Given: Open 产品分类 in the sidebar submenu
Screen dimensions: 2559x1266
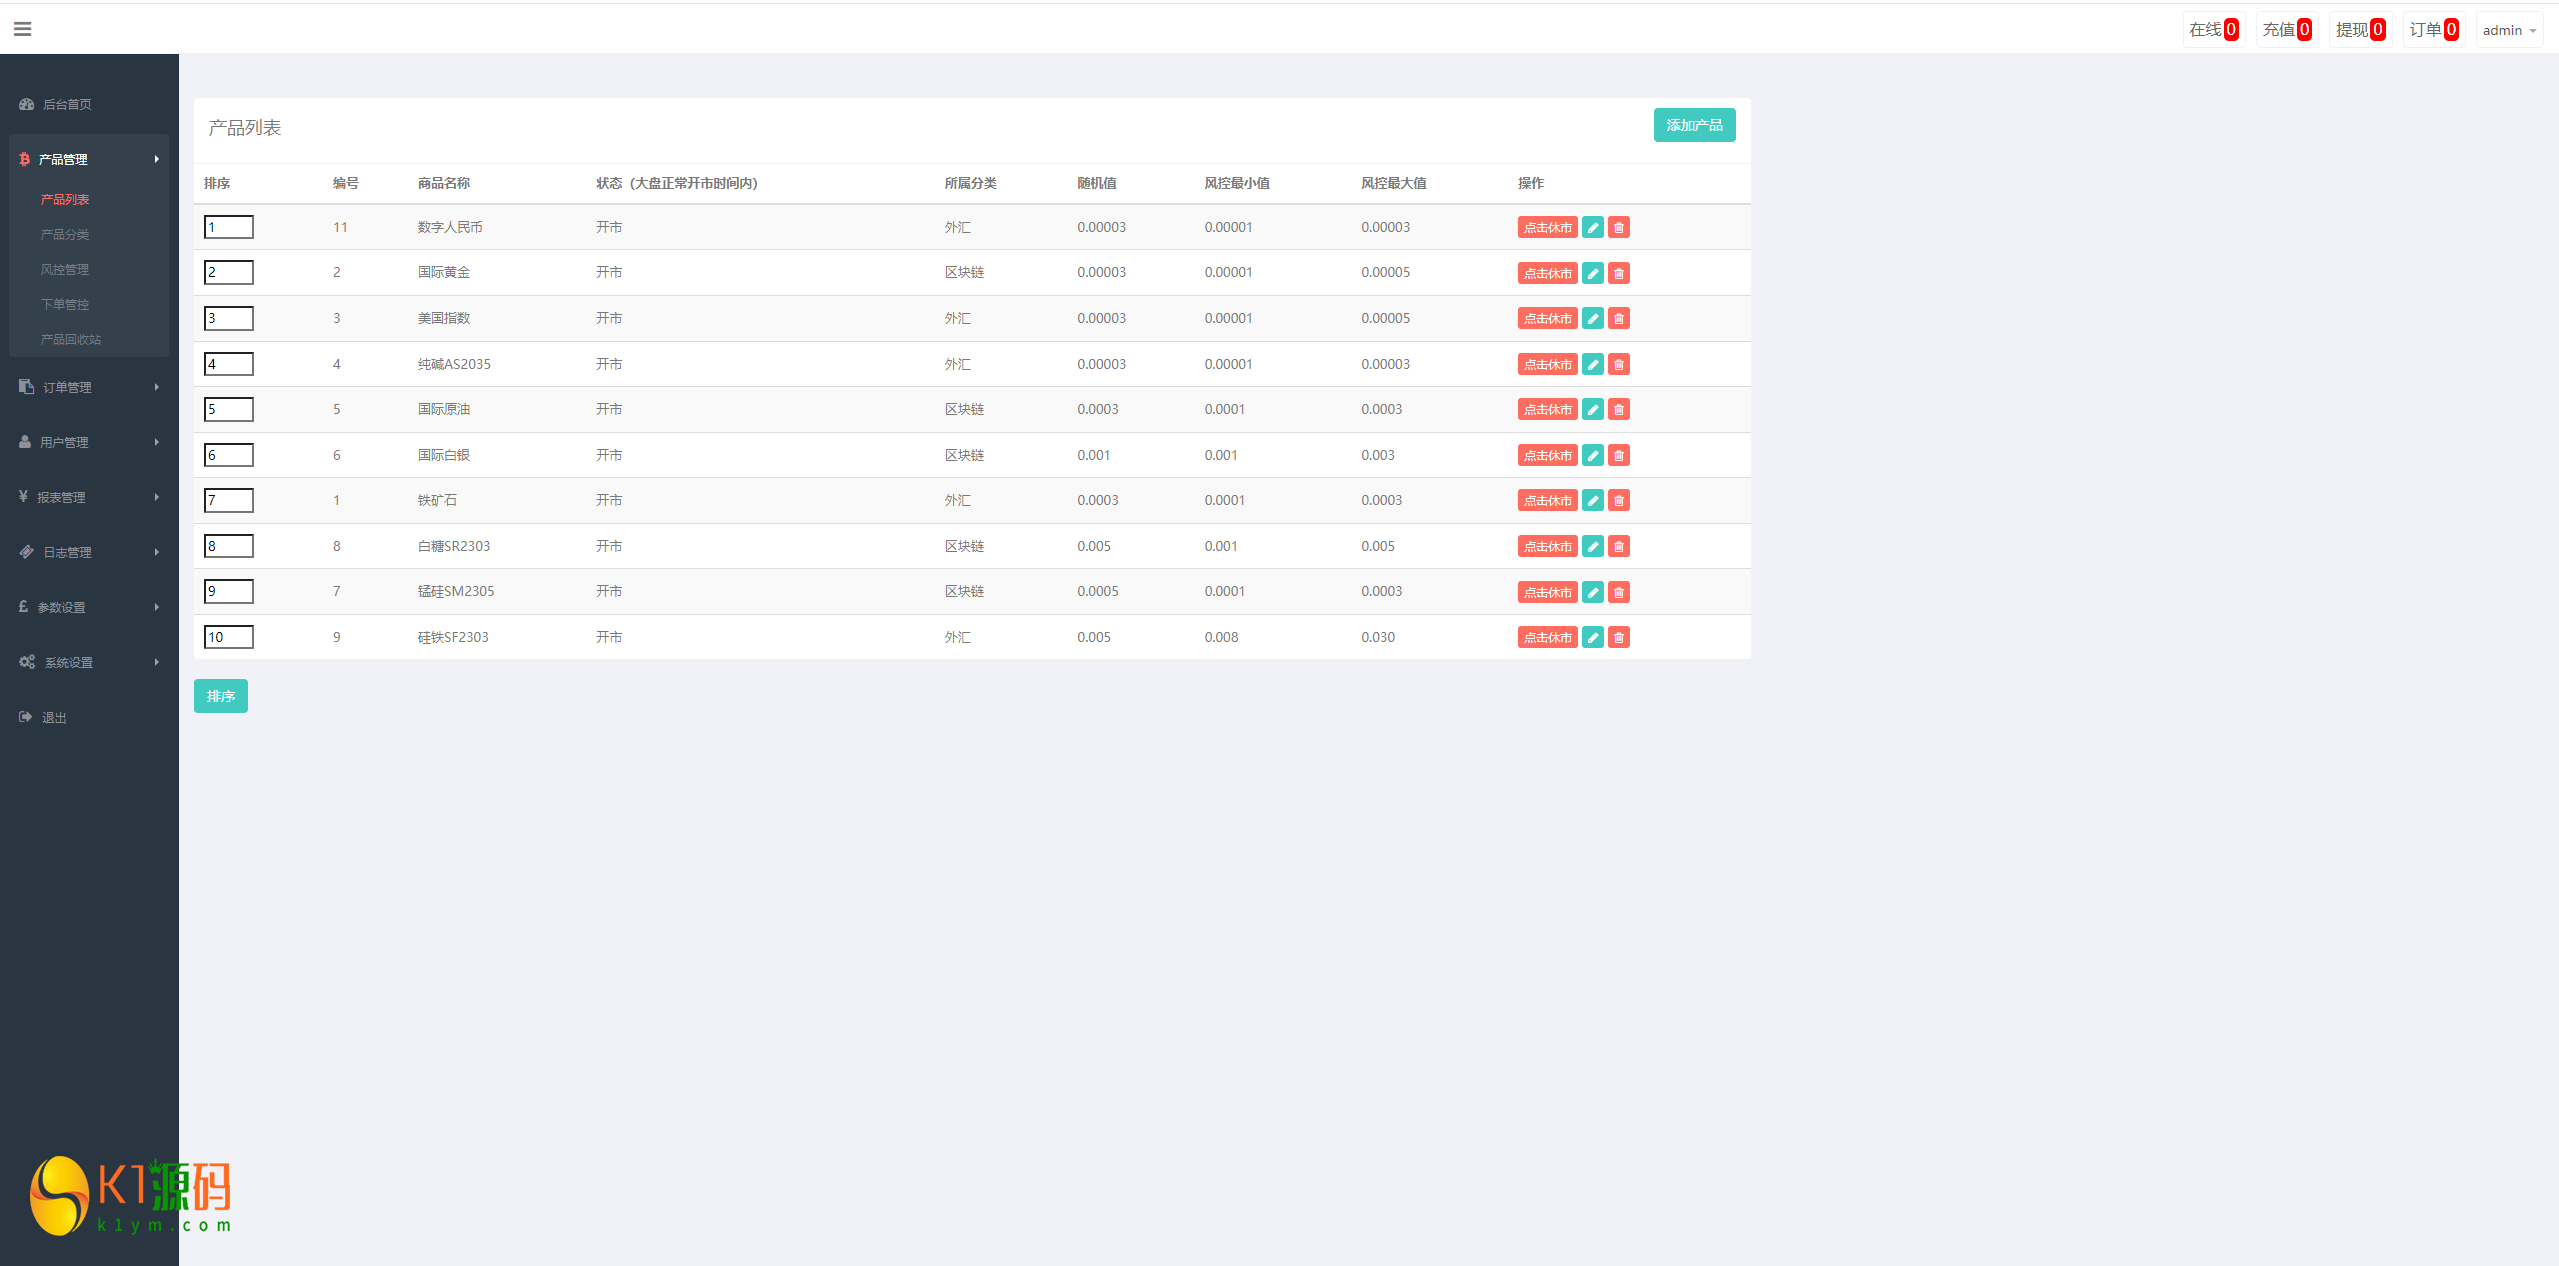Looking at the screenshot, I should coord(65,234).
